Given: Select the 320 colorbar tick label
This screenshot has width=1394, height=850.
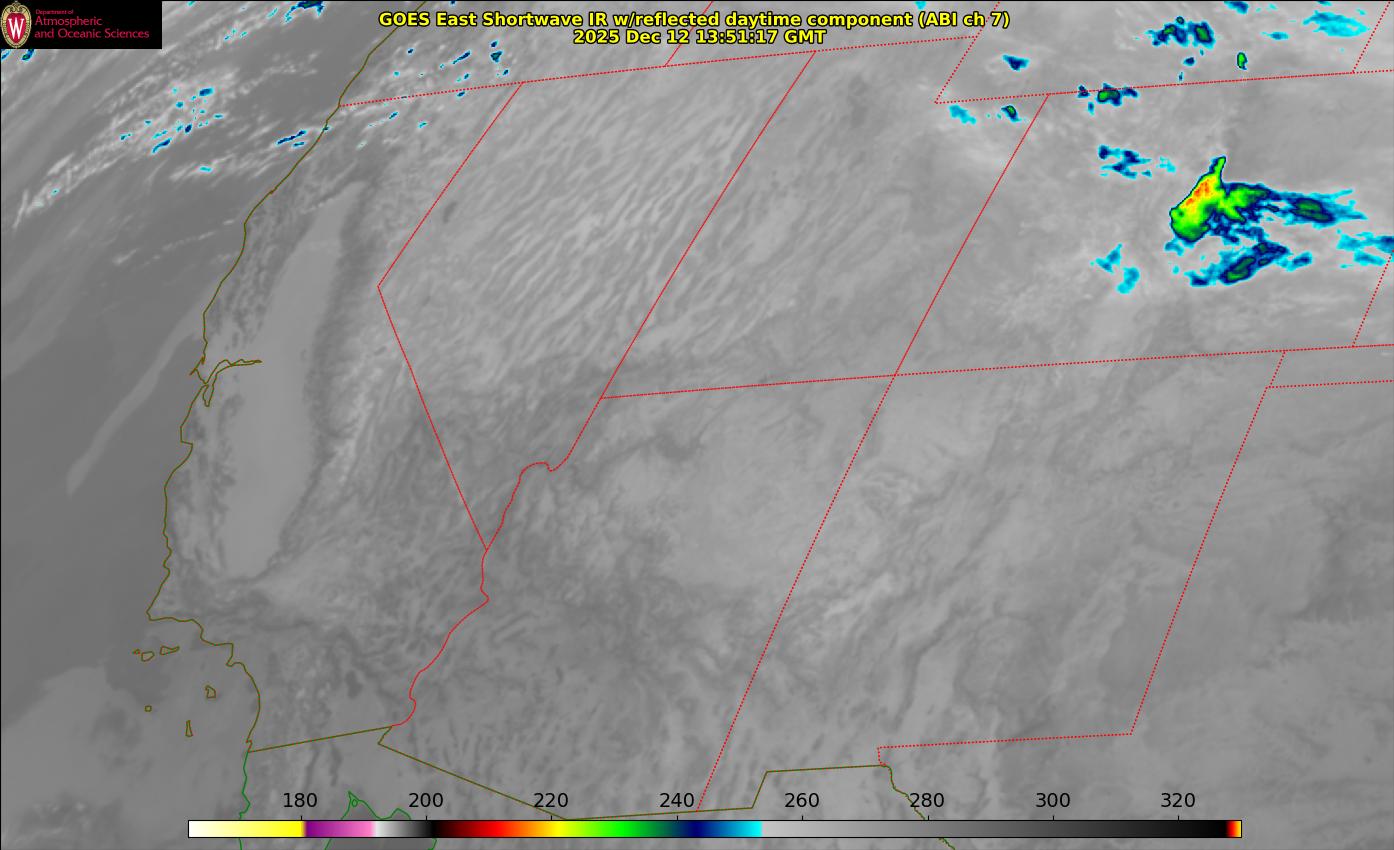Looking at the screenshot, I should tap(1178, 800).
